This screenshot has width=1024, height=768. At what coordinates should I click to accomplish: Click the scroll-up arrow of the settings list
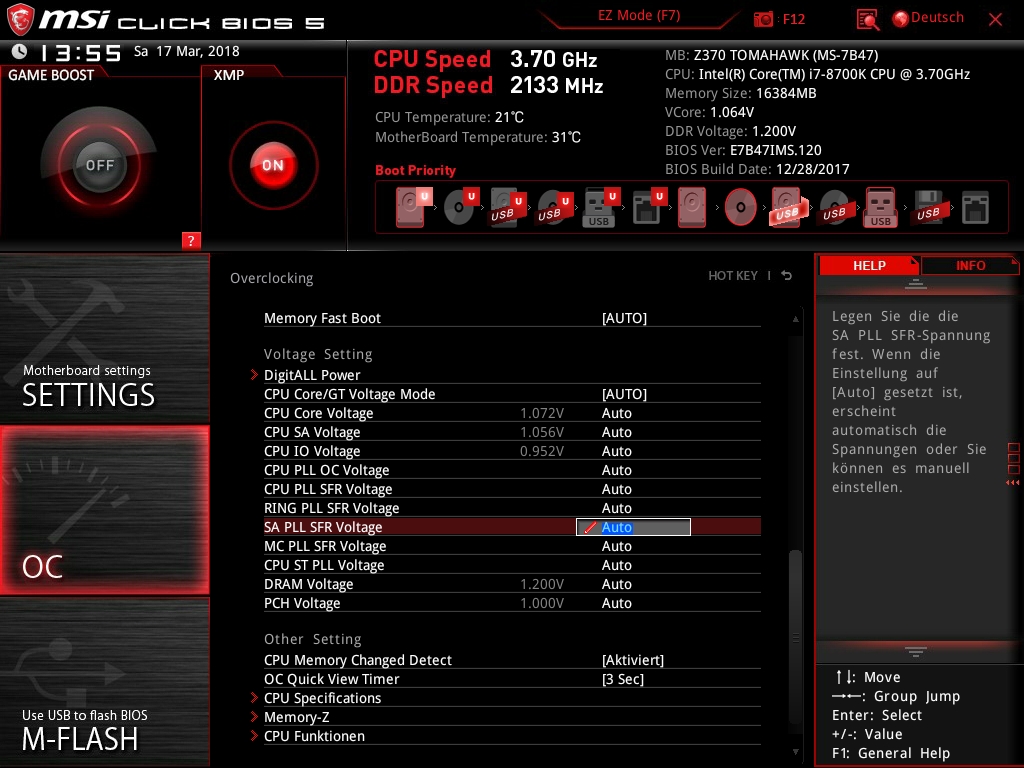pyautogui.click(x=795, y=319)
